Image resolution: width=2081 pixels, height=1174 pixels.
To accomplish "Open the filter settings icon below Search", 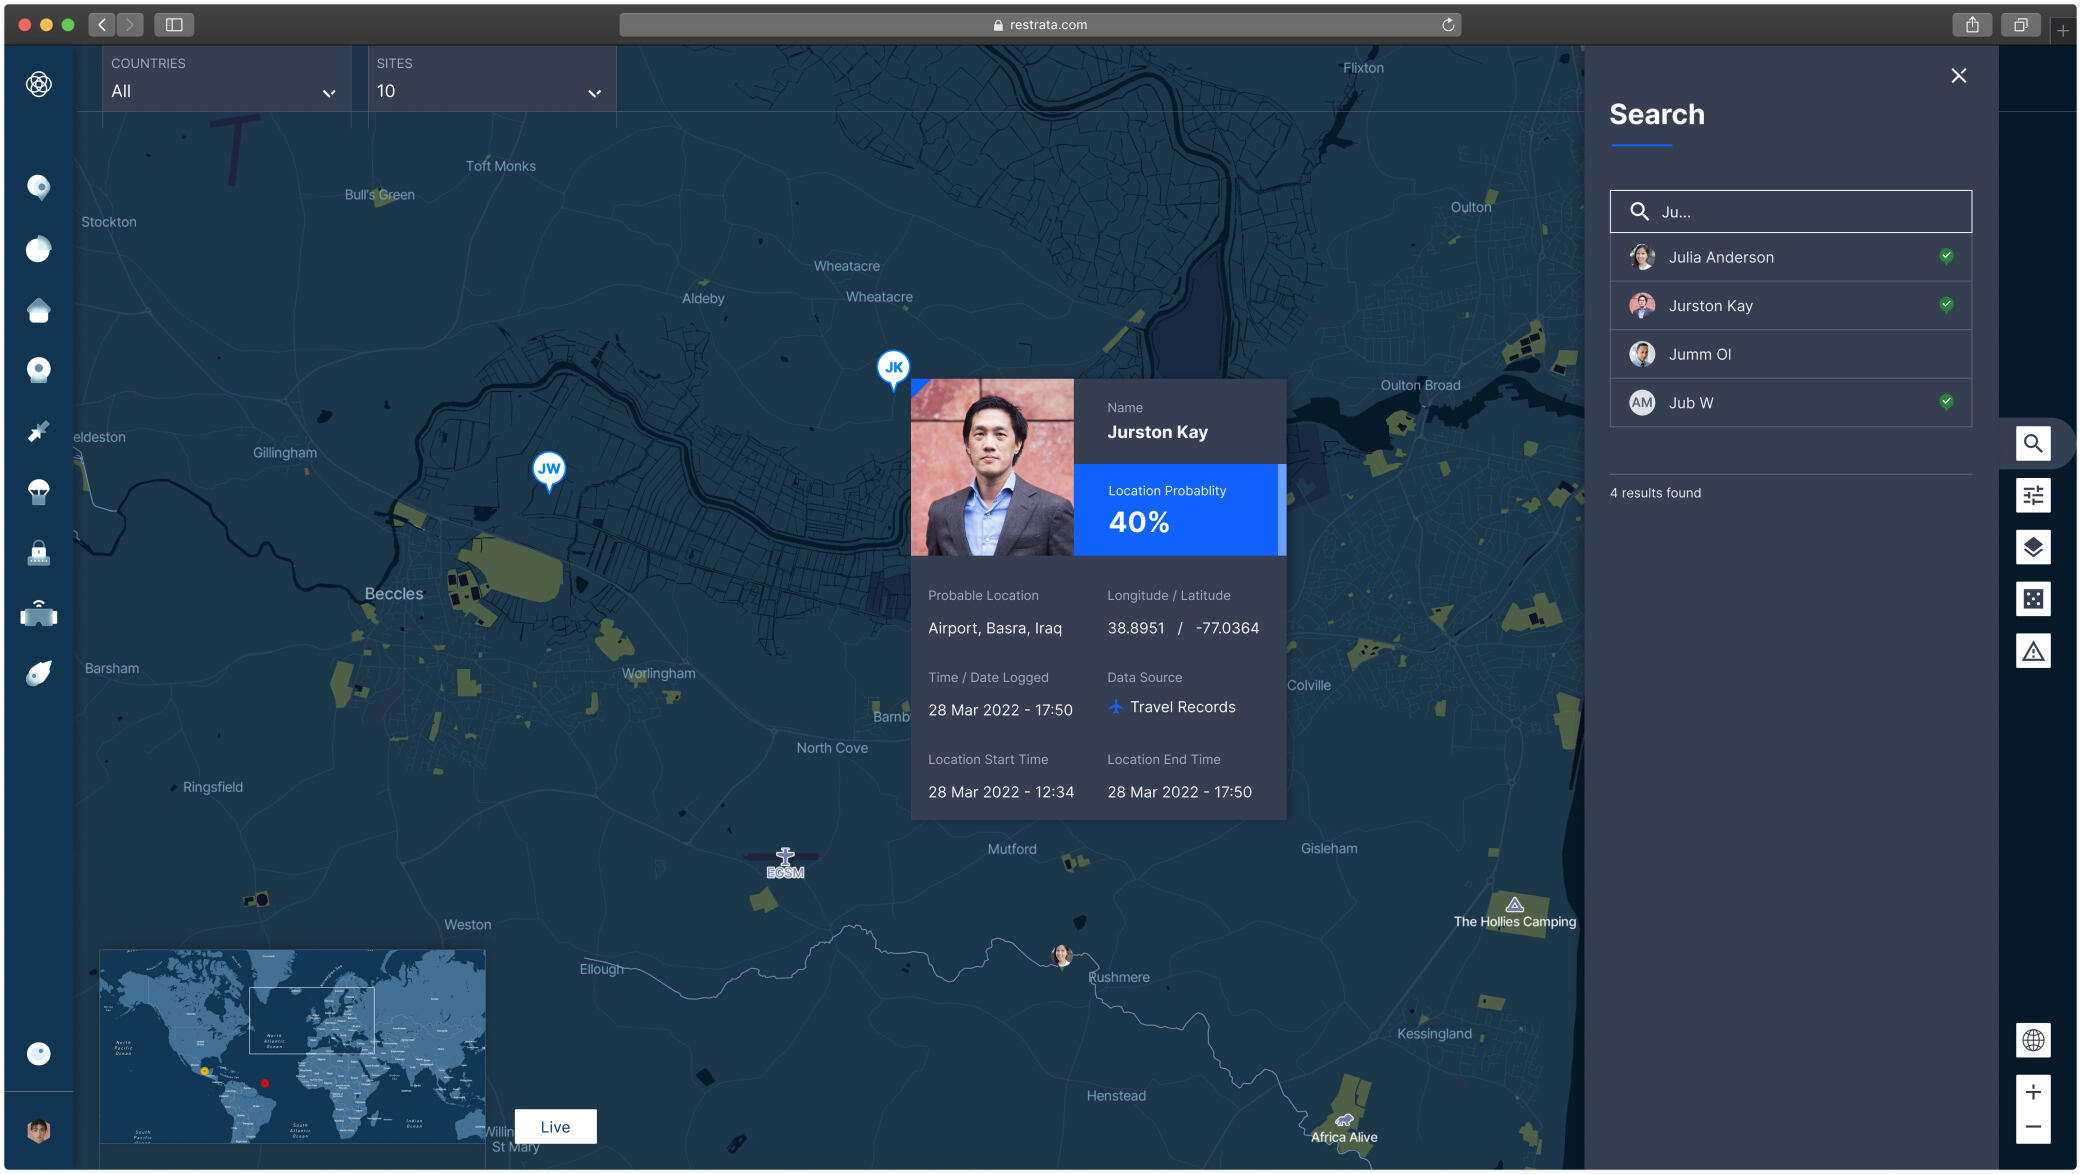I will click(x=2033, y=495).
